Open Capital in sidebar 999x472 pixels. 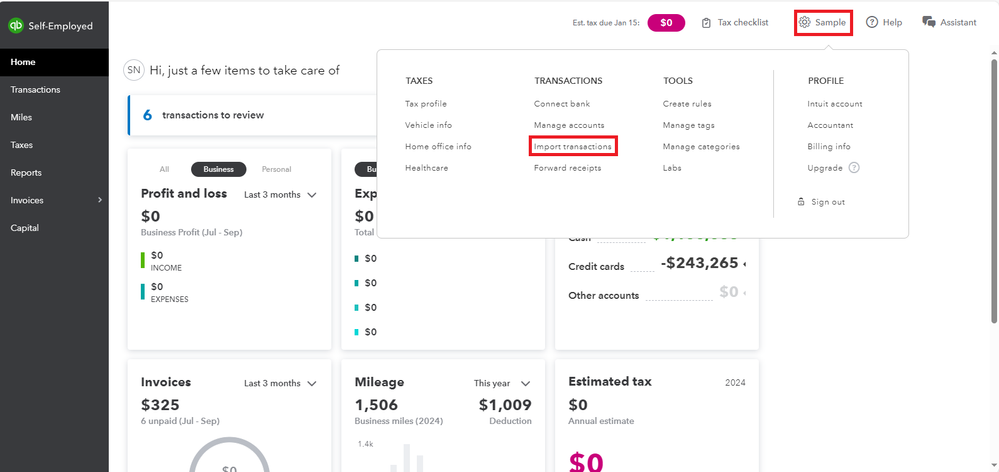[54, 228]
